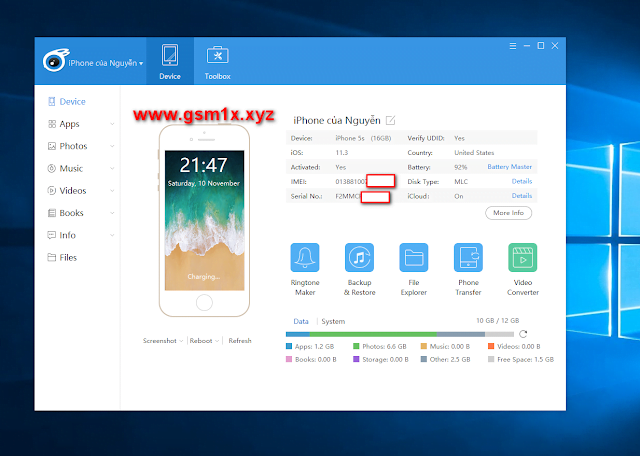Screen dimensions: 640x456
Task: Switch to the System storage tab
Action: [x=333, y=321]
